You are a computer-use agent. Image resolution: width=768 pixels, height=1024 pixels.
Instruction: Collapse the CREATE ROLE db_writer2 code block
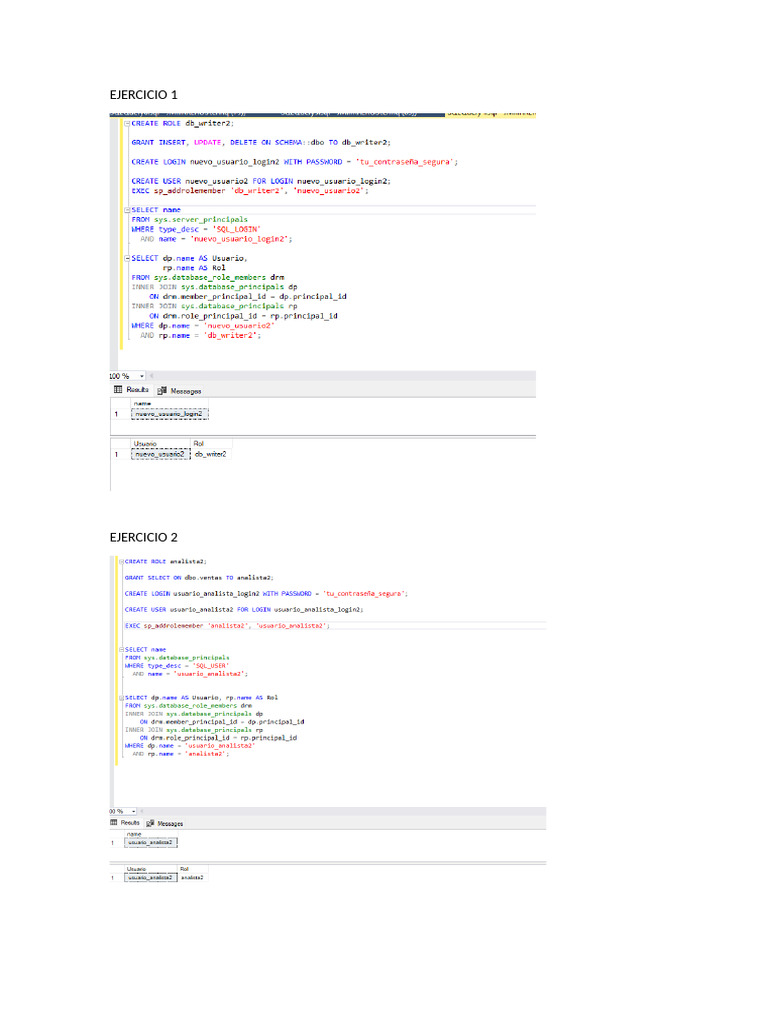(x=127, y=123)
